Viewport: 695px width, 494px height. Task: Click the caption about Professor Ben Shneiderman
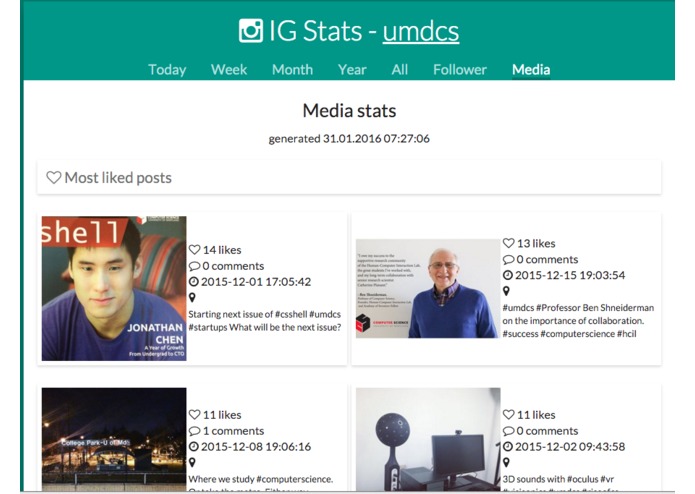click(x=578, y=320)
